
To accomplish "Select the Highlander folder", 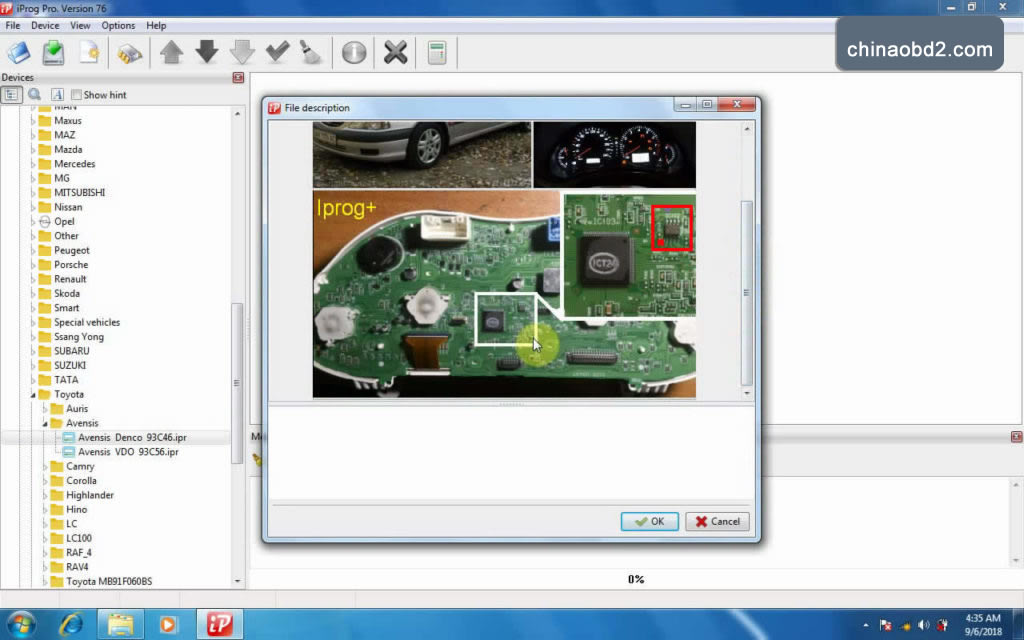I will pos(89,495).
